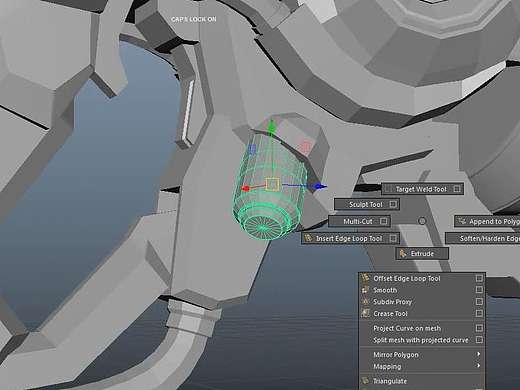This screenshot has height=390, width=520.
Task: Select Append to Polygon tool
Action: coord(487,221)
